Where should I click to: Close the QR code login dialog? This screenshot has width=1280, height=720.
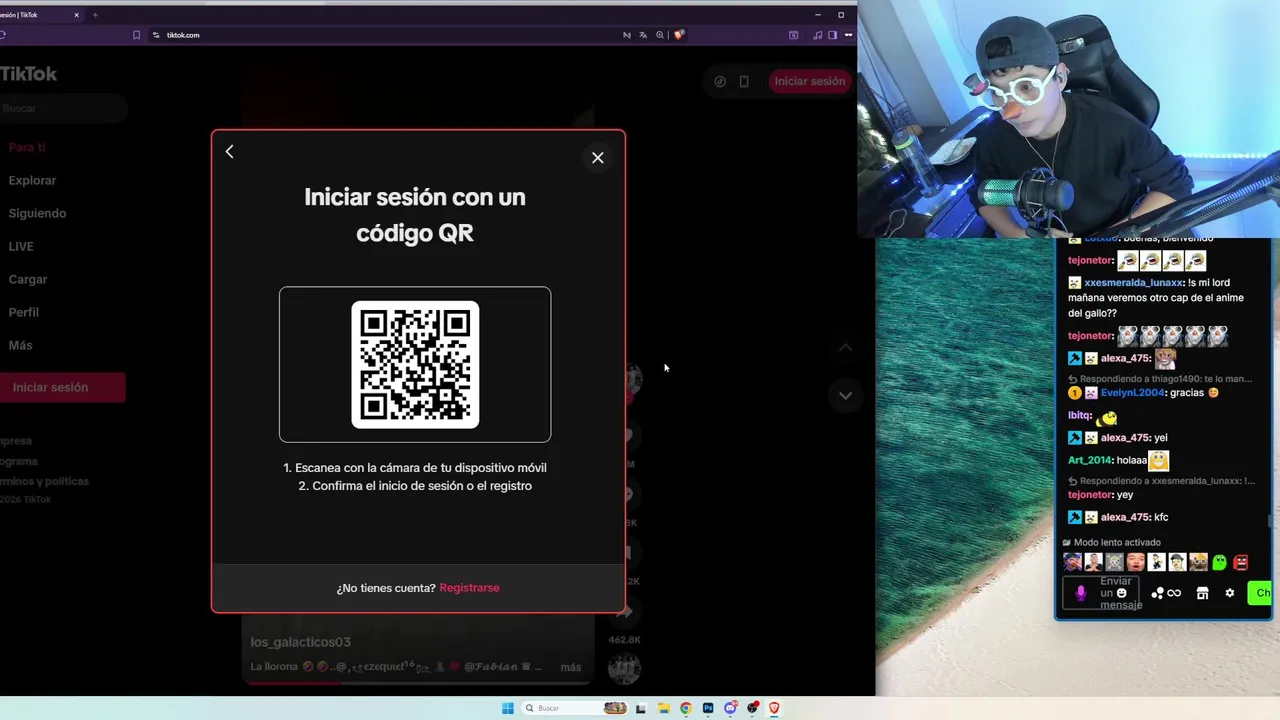[598, 158]
